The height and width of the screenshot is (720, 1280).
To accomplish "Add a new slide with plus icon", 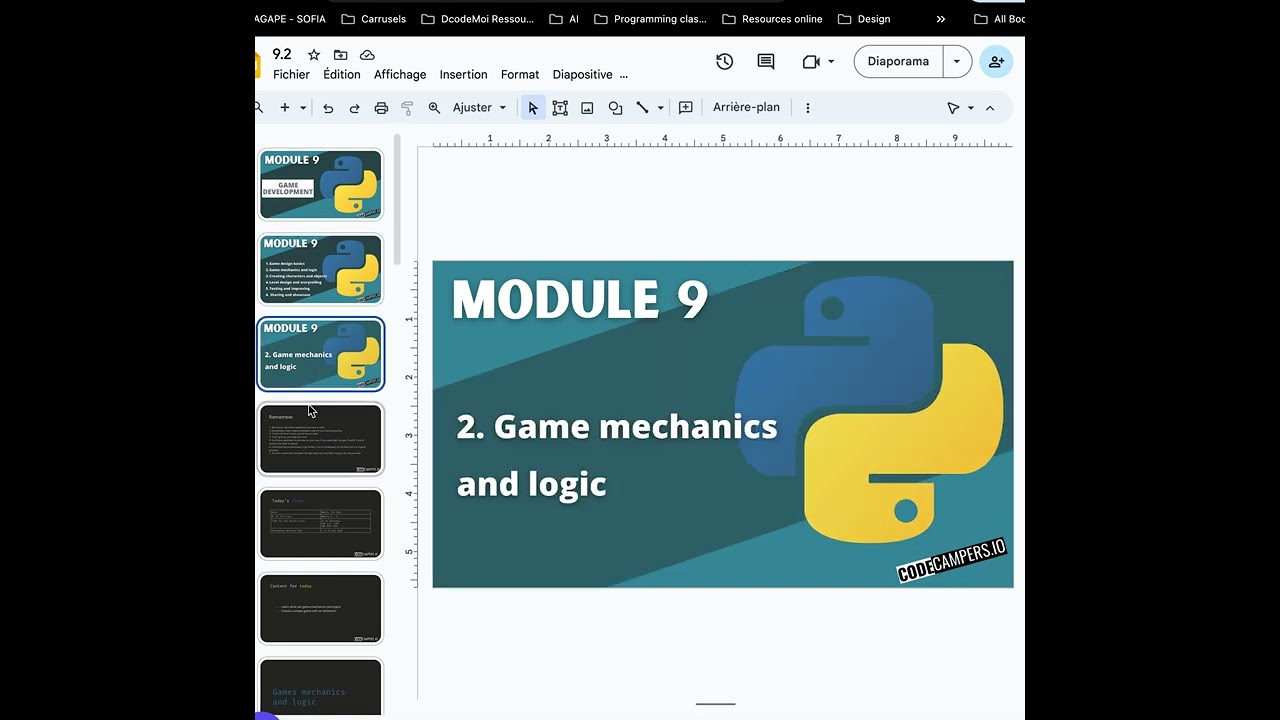I will pos(285,108).
